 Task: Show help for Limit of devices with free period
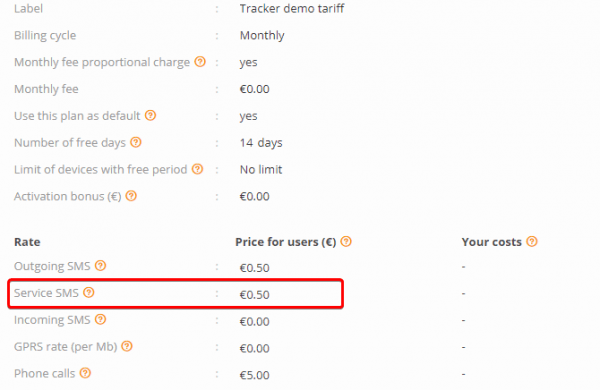197,169
